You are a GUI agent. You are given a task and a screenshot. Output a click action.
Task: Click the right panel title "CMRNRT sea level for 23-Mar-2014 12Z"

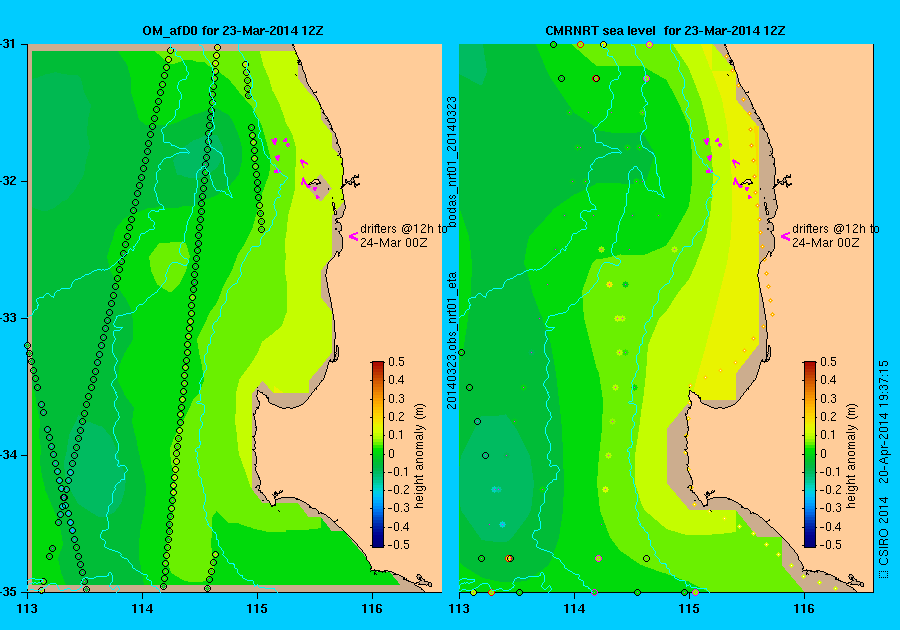coord(665,31)
